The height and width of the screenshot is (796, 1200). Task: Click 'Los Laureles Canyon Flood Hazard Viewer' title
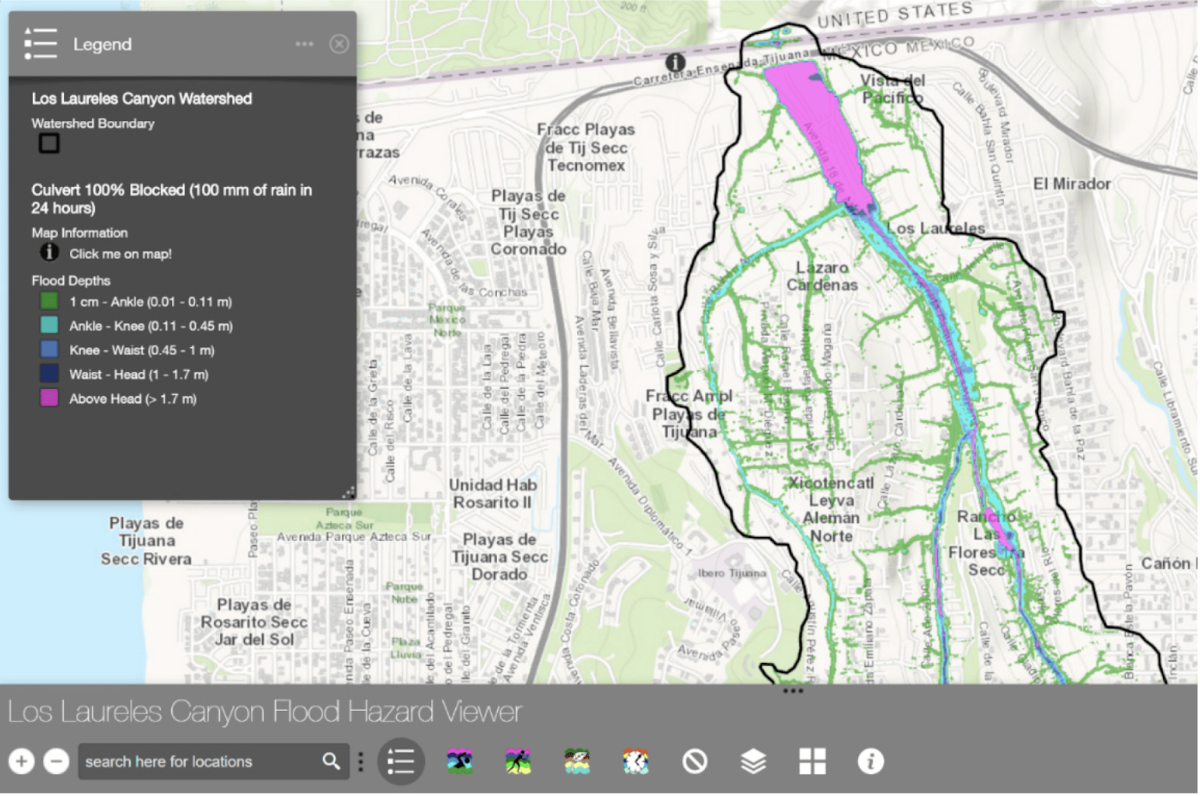(x=265, y=712)
